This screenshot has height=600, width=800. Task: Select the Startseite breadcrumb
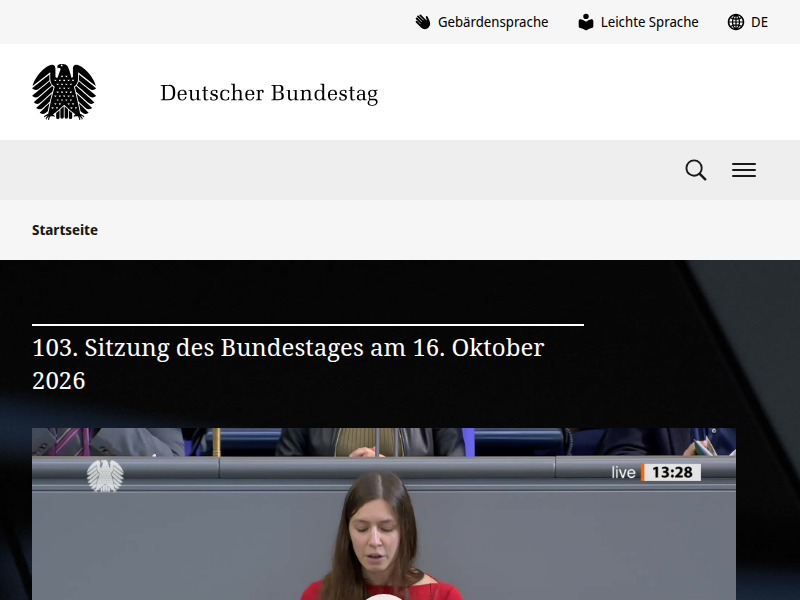coord(65,230)
